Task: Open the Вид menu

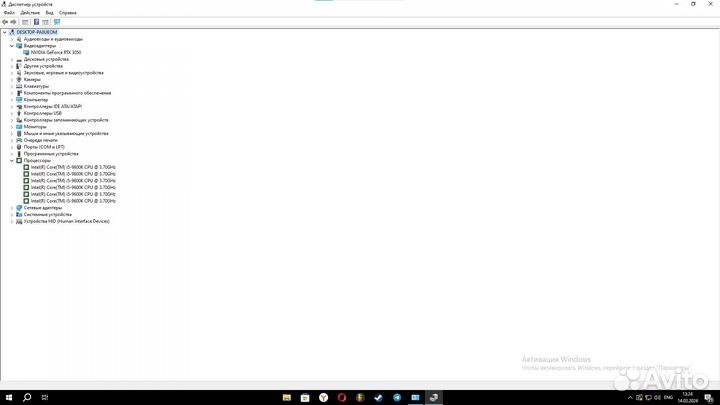Action: pyautogui.click(x=50, y=13)
